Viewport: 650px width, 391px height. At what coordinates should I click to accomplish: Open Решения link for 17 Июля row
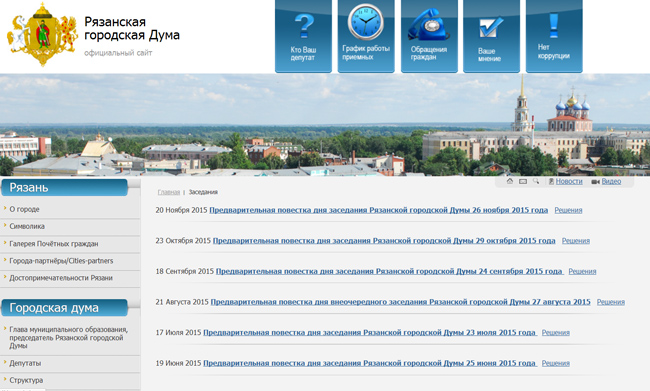[555, 333]
